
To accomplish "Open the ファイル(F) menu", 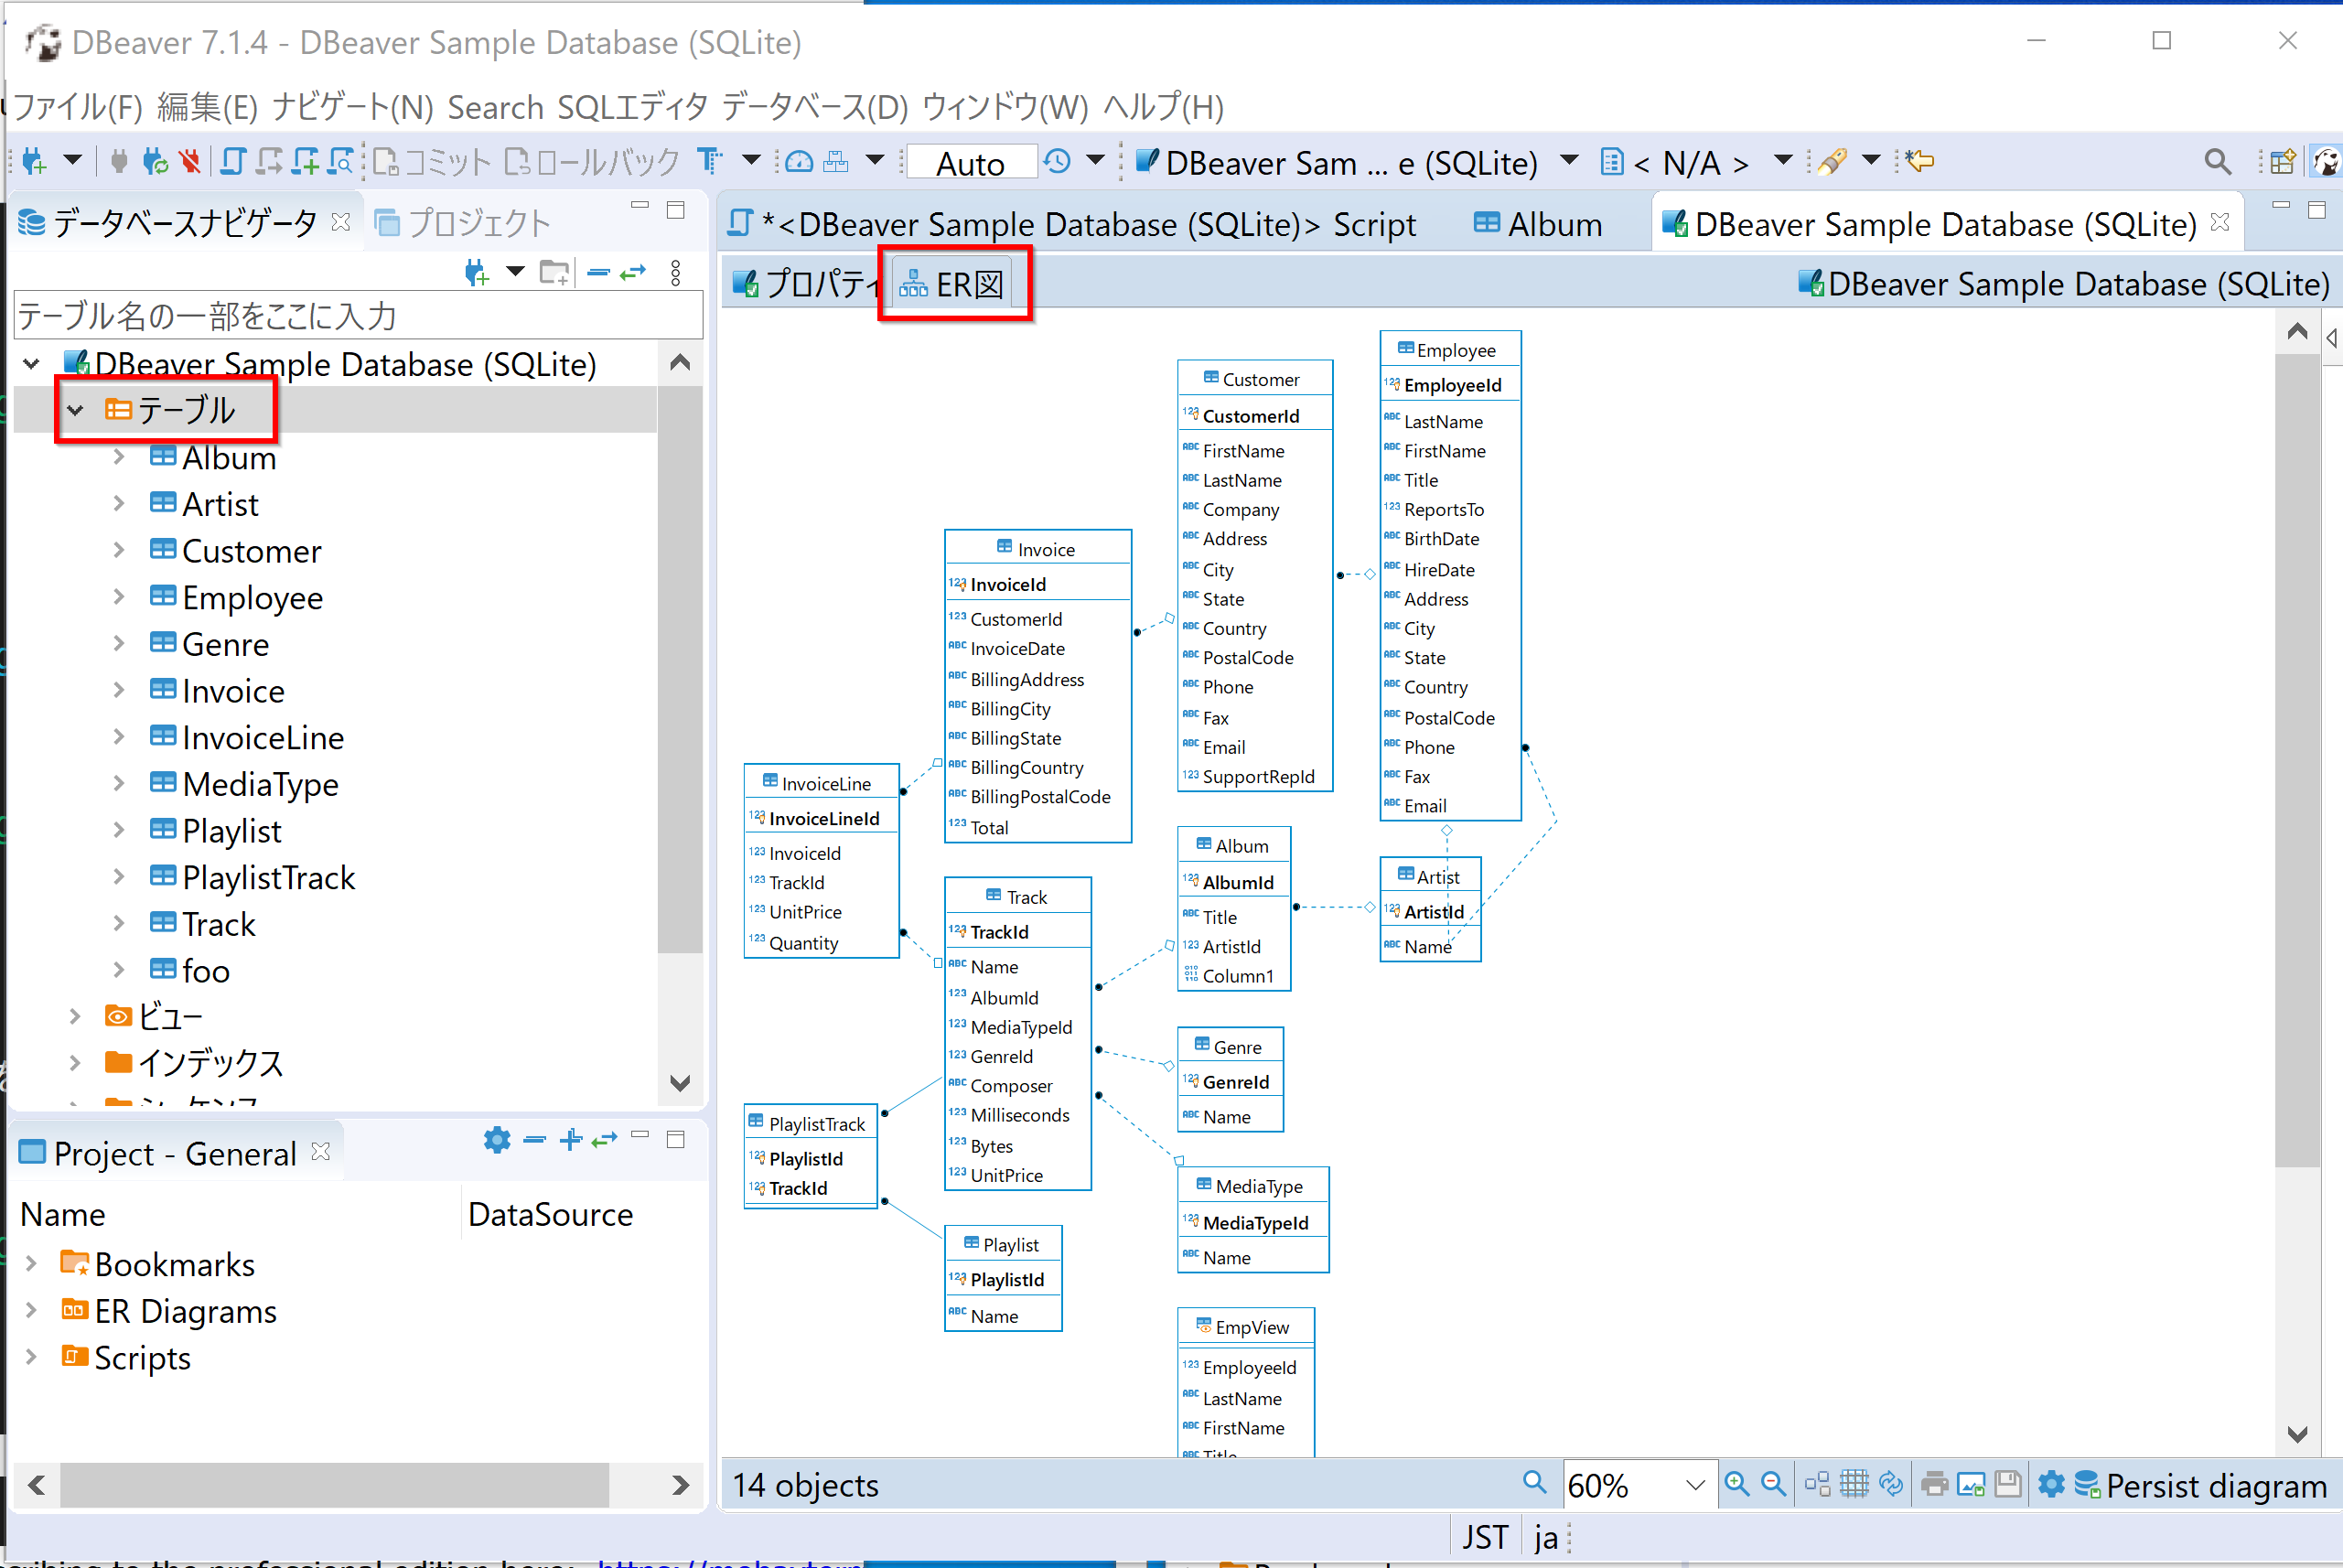I will coord(76,107).
